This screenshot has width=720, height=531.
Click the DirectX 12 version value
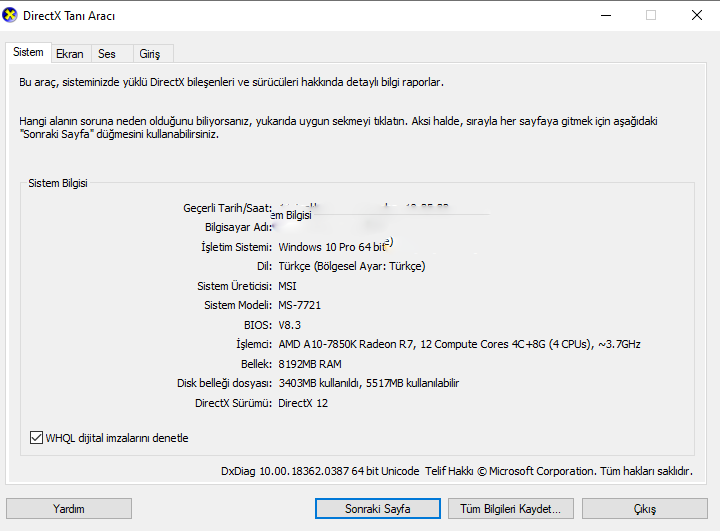coord(303,403)
